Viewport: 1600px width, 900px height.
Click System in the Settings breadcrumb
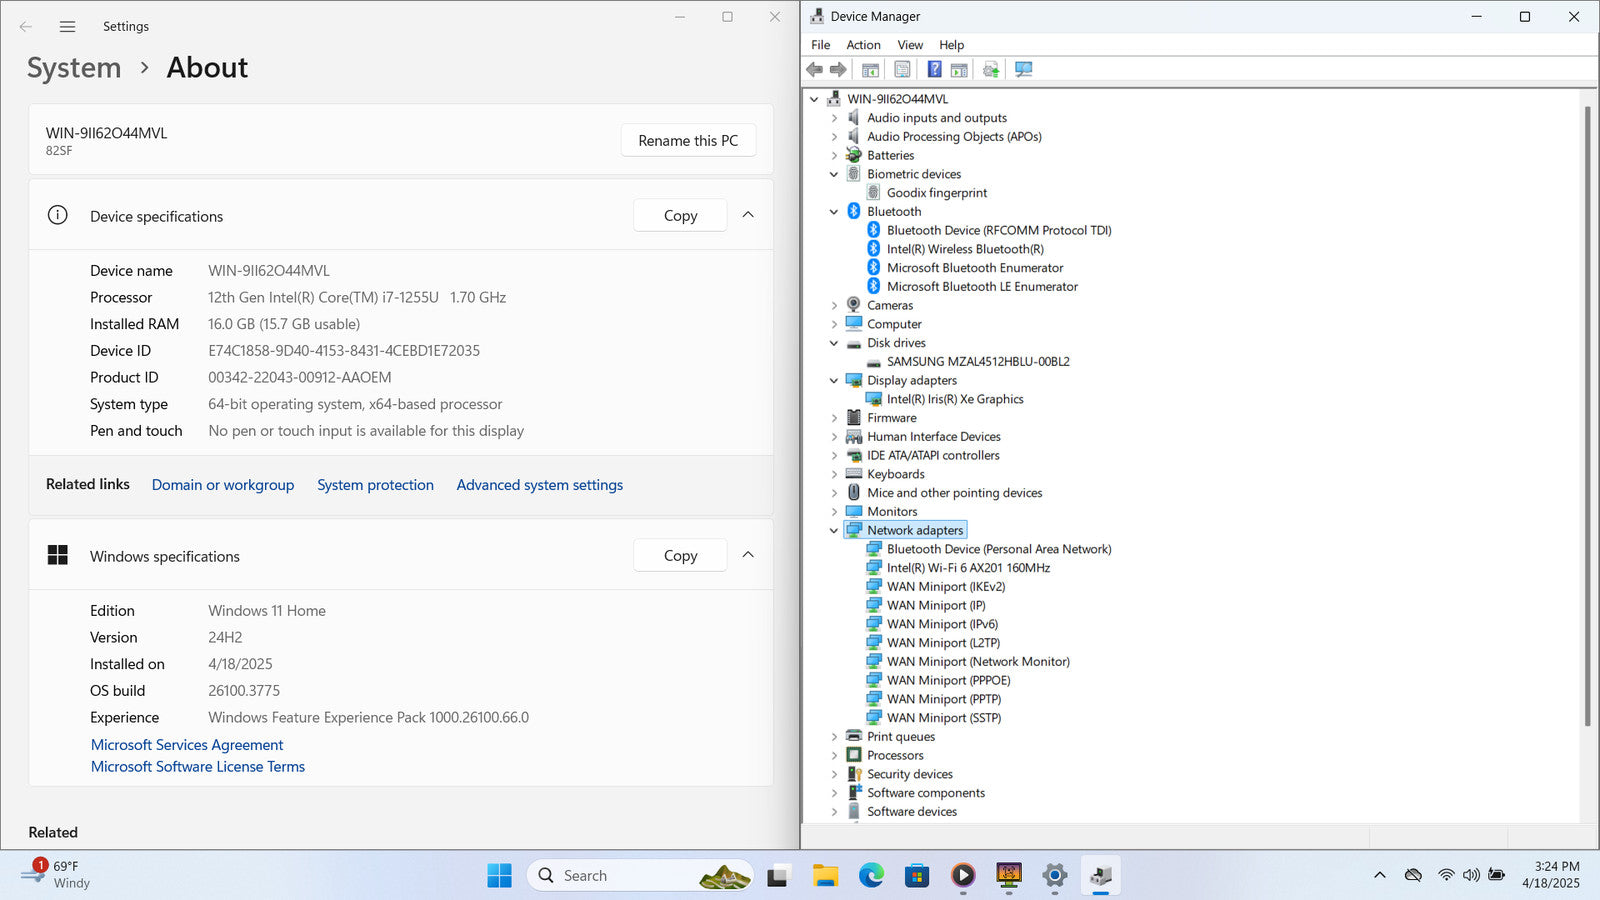pyautogui.click(x=74, y=67)
